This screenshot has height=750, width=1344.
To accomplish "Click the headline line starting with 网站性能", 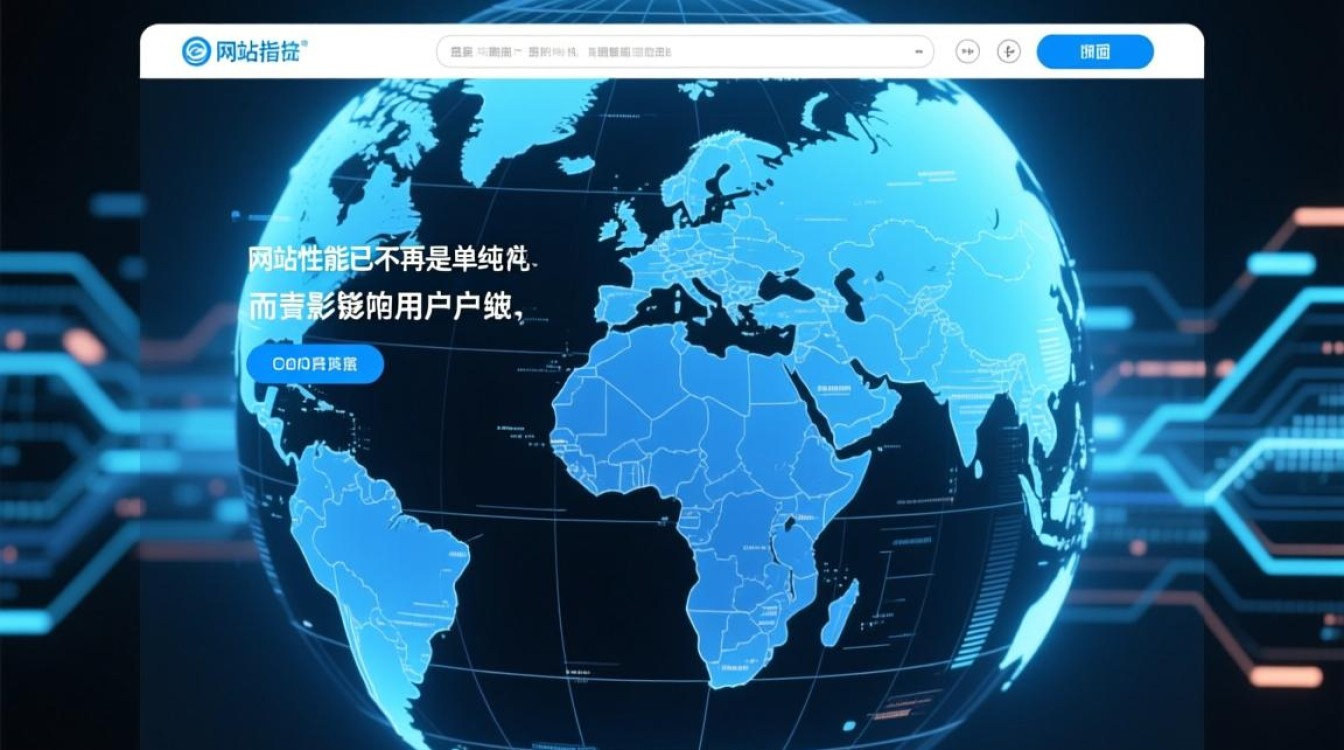I will point(390,261).
